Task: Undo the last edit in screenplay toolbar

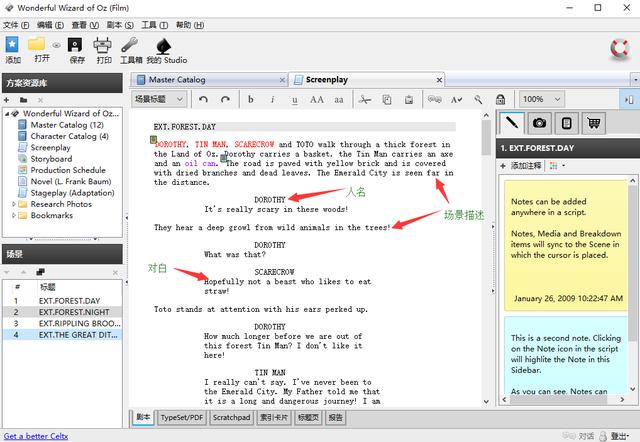Action: coord(204,99)
